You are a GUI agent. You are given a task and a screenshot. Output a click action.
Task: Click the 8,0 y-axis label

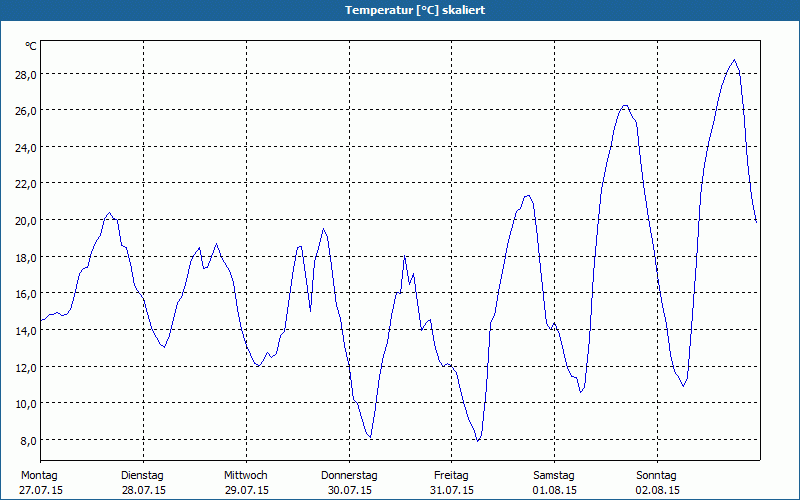(27, 440)
